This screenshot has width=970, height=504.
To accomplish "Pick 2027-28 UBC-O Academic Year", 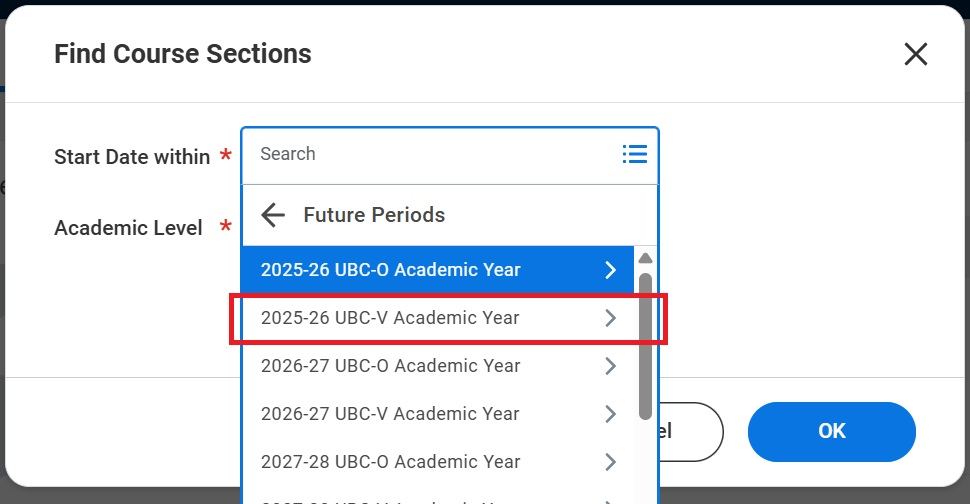I will (438, 462).
